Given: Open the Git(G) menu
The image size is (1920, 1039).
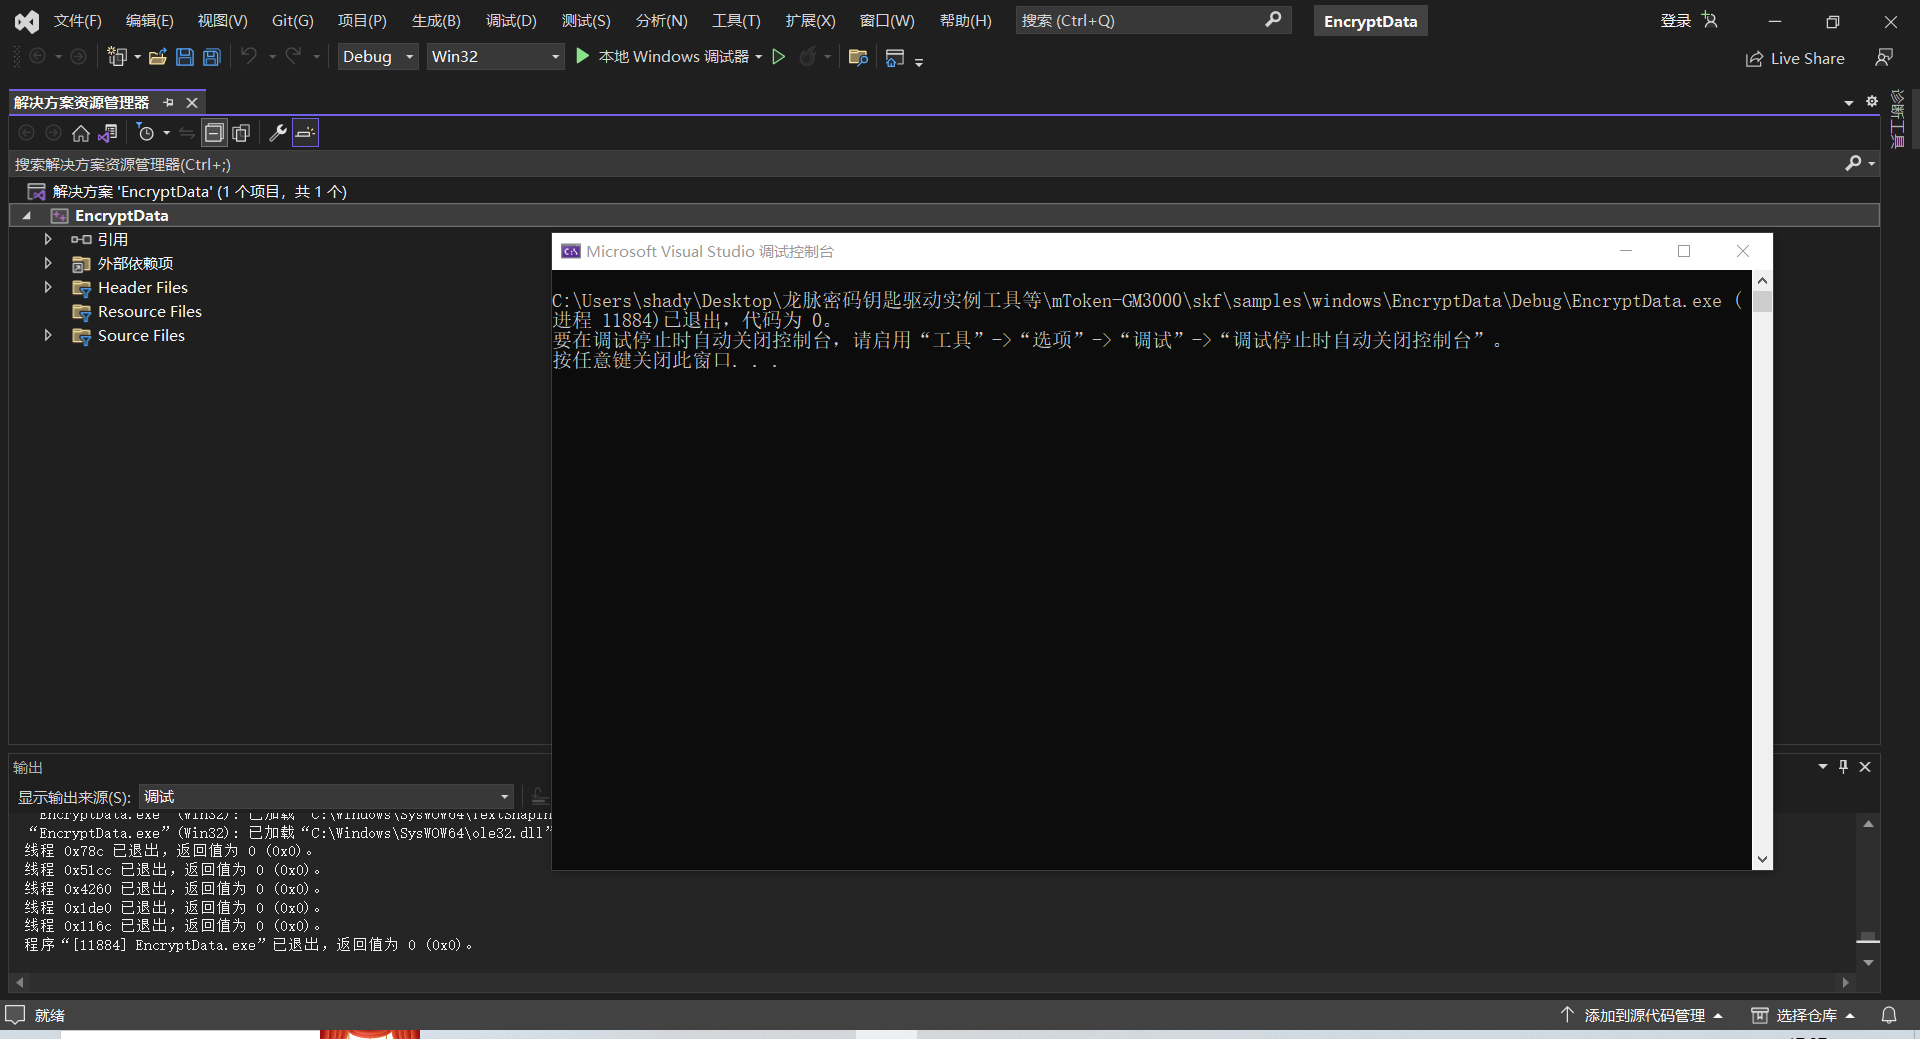Looking at the screenshot, I should point(292,20).
